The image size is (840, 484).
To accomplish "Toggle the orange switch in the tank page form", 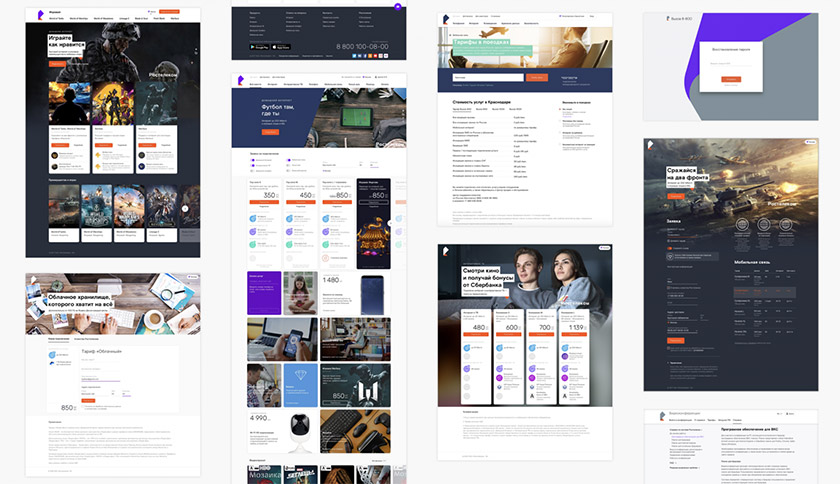I will pyautogui.click(x=669, y=248).
